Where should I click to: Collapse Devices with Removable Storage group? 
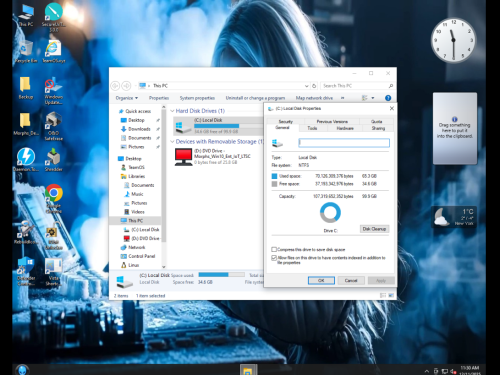tap(172, 142)
